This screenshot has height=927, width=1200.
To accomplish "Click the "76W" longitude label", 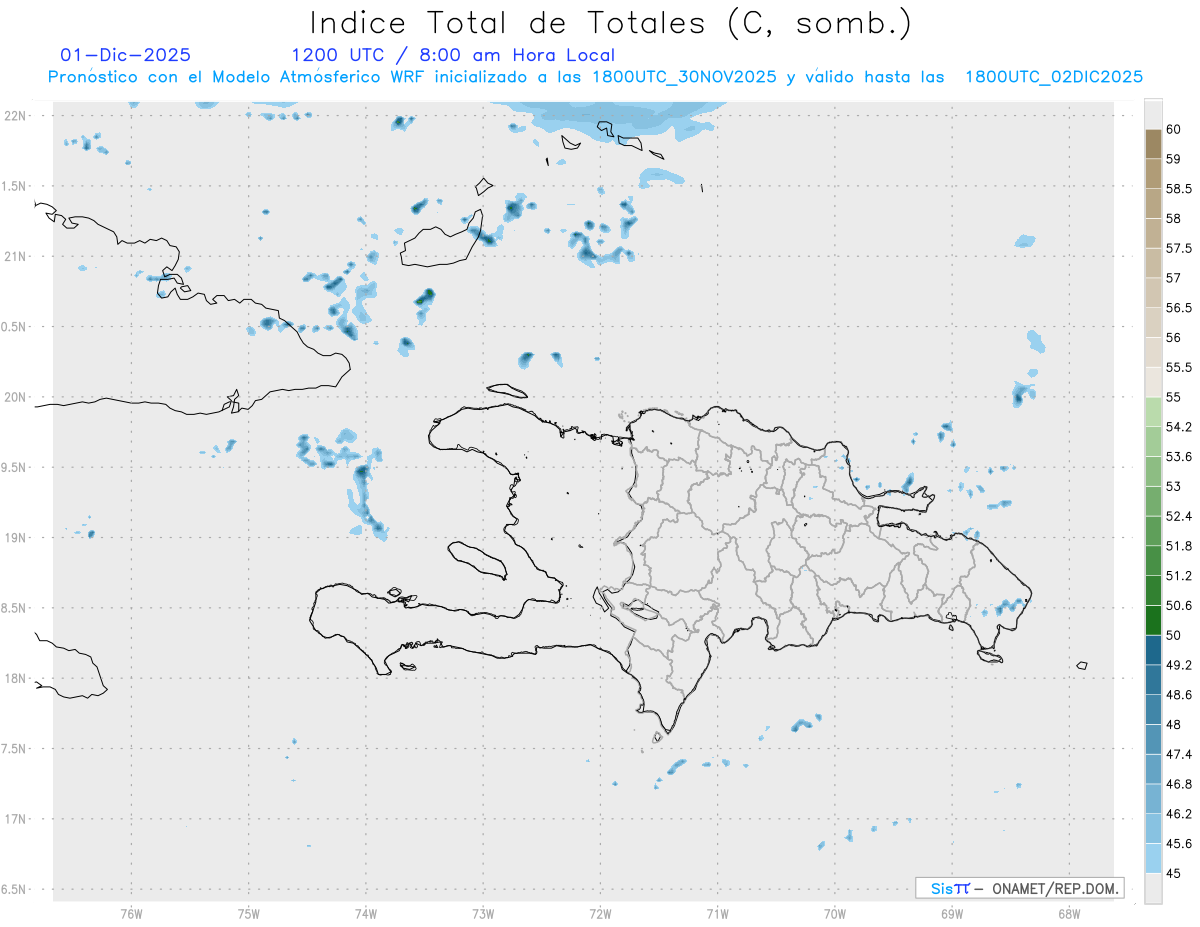I will pos(131,913).
